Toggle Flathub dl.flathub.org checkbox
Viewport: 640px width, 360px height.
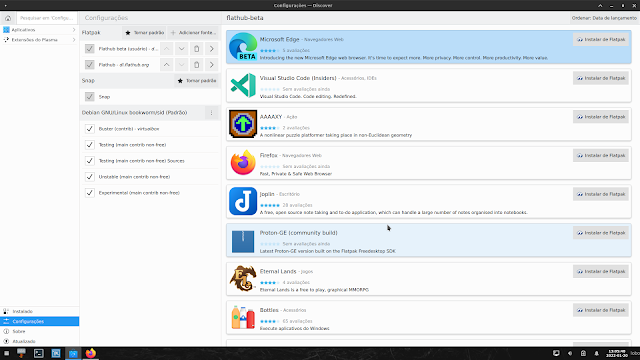point(90,65)
